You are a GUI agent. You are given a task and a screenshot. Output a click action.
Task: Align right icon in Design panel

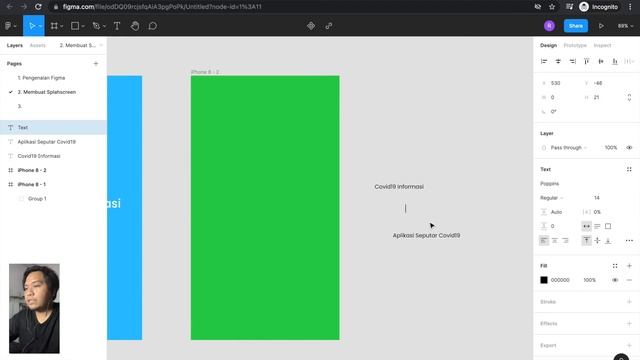(573, 61)
